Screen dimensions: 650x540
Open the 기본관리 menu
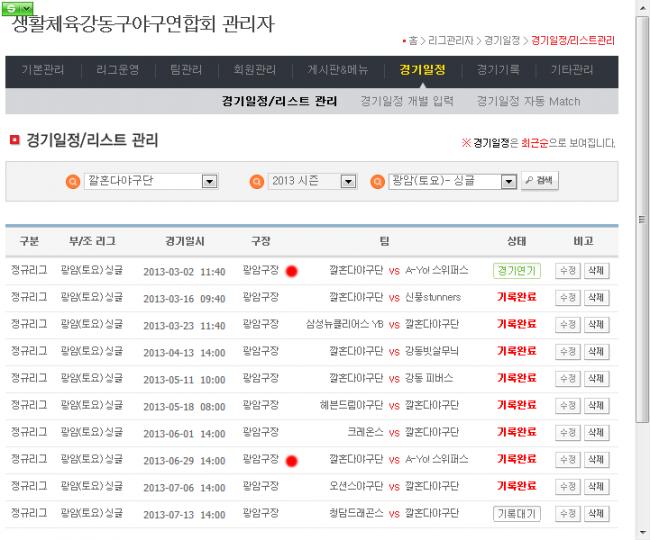point(43,70)
